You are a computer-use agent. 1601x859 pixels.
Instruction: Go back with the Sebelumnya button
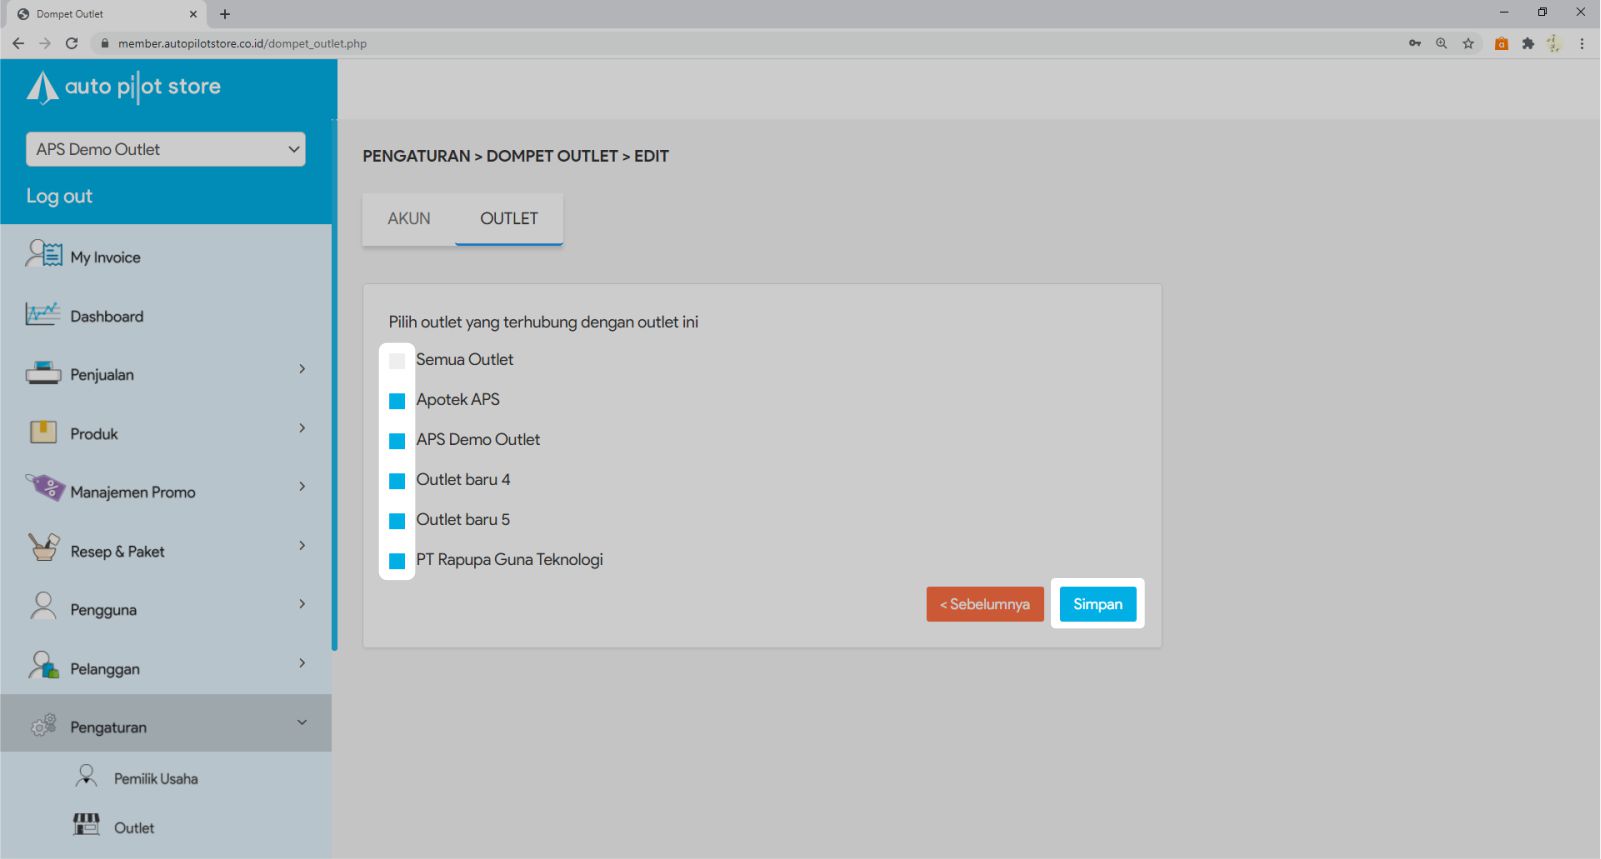pos(985,604)
